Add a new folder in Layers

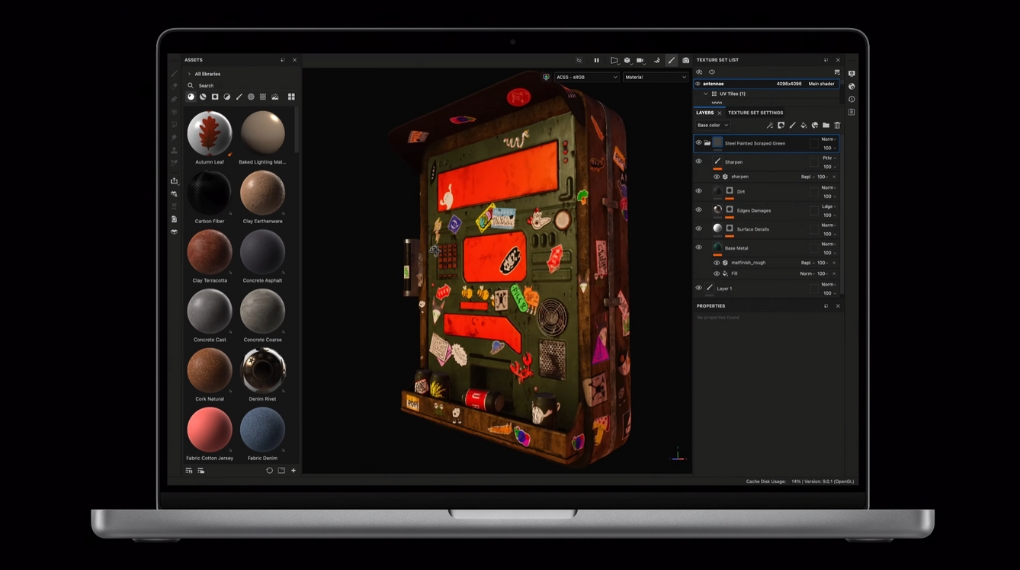pos(826,125)
